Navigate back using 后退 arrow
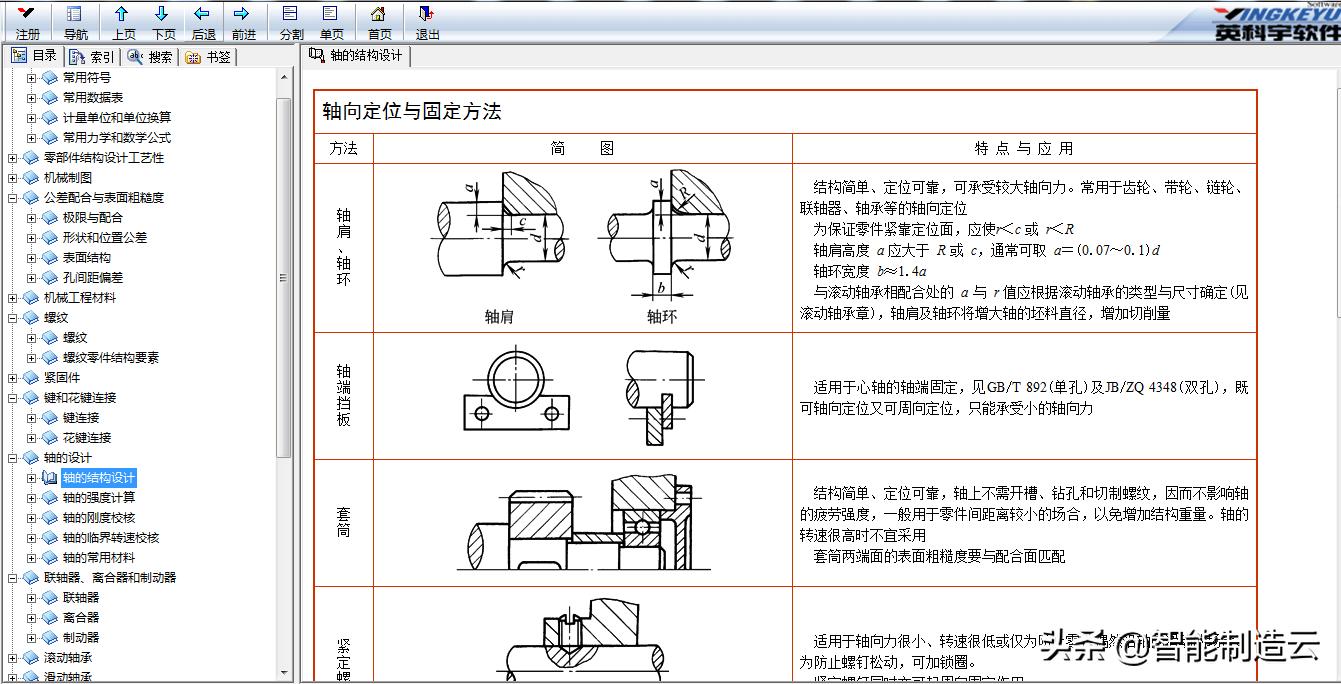1341x684 pixels. tap(203, 22)
